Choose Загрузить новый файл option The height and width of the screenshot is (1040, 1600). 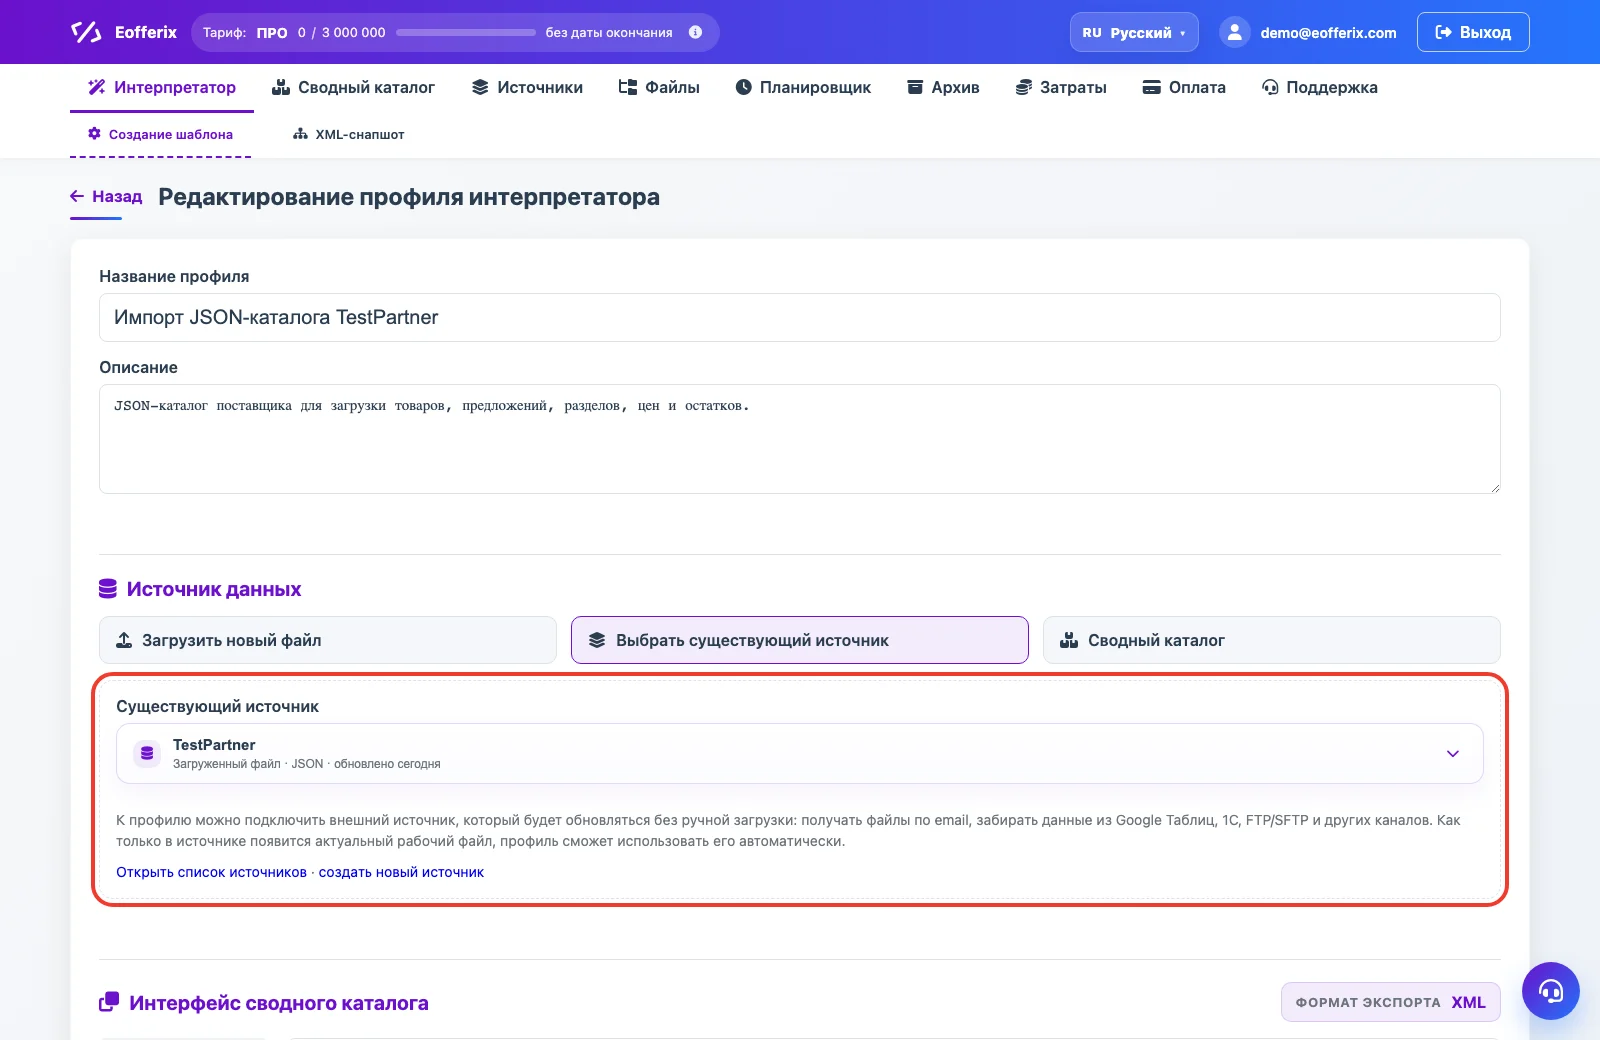tap(328, 640)
